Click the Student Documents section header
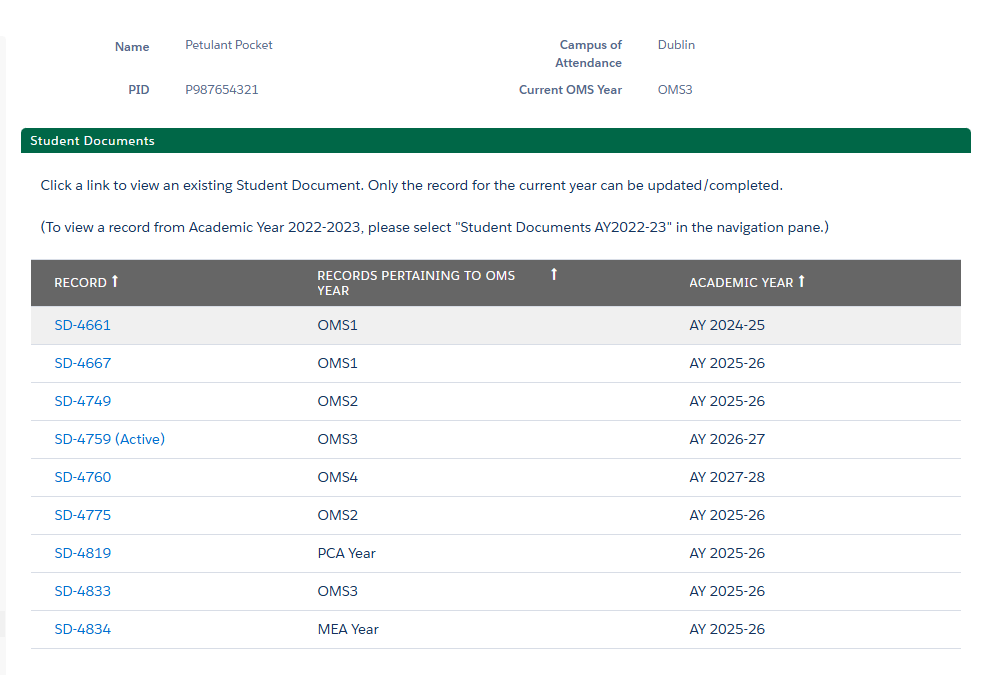The width and height of the screenshot is (986, 675). point(92,141)
